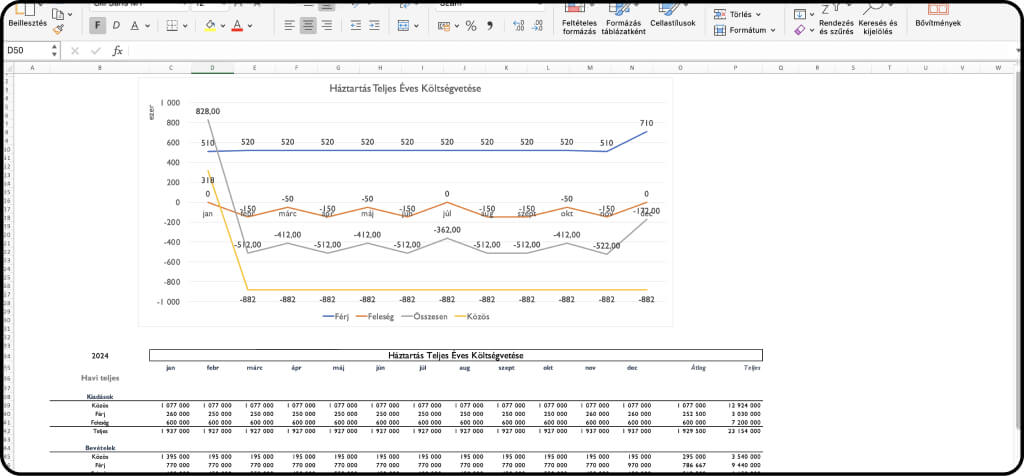Expand the Formátum dropdown
Viewport: 1024px width, 476px height.
click(x=772, y=30)
